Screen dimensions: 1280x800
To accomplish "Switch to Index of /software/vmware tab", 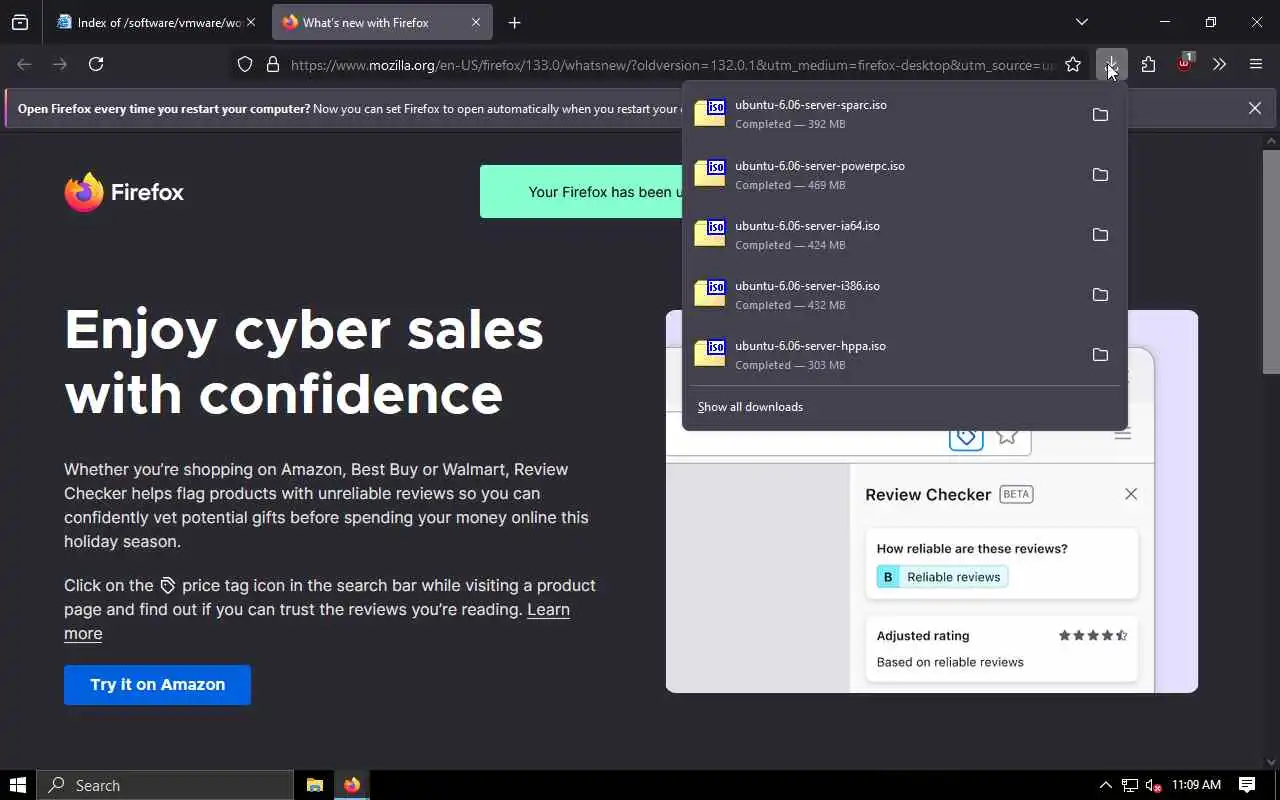I will click(x=156, y=22).
